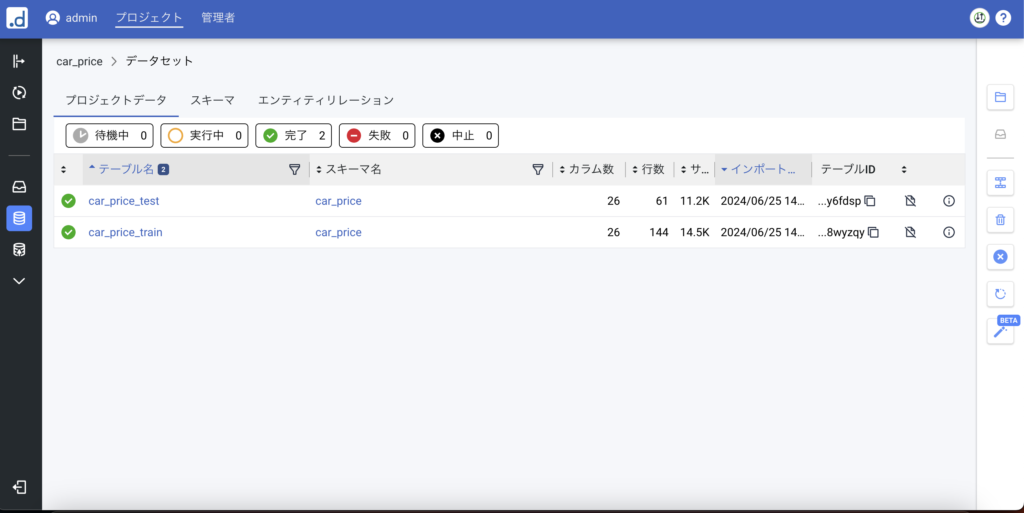Screen dimensions: 1024x513
Task: Click car_price breadcrumb link
Action: pos(79,61)
